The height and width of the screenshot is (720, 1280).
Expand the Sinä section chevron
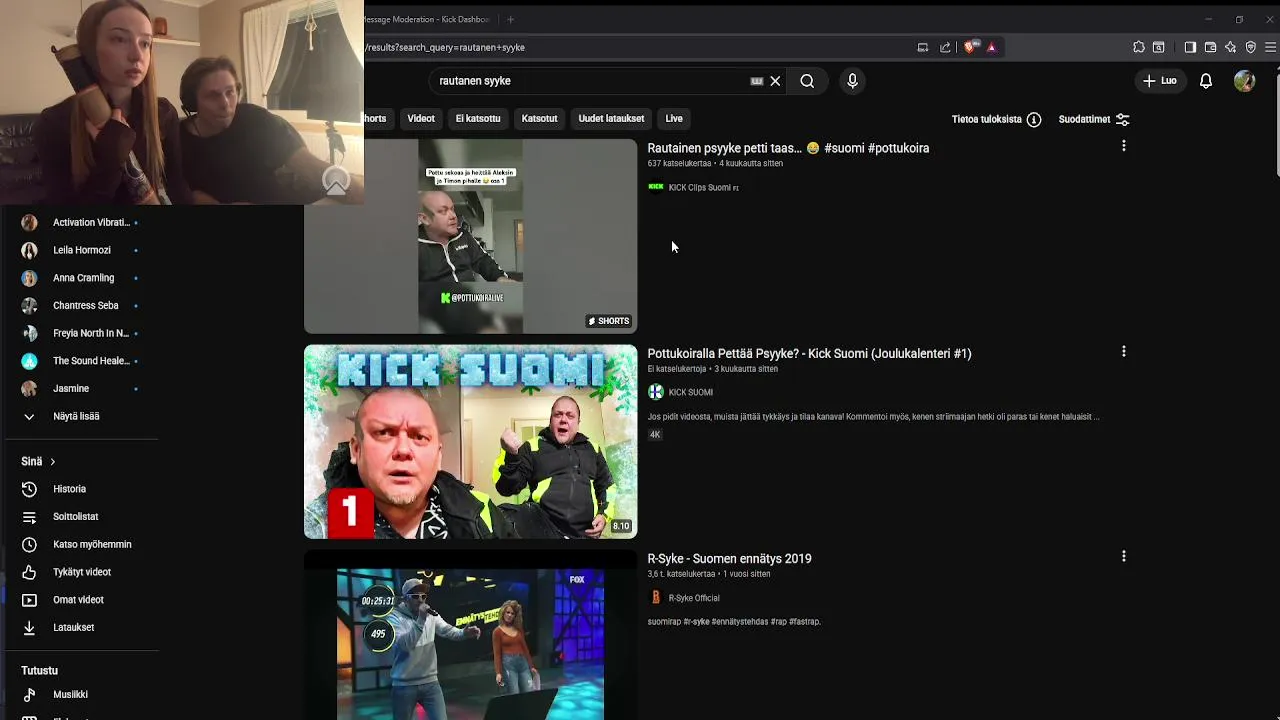click(x=52, y=461)
